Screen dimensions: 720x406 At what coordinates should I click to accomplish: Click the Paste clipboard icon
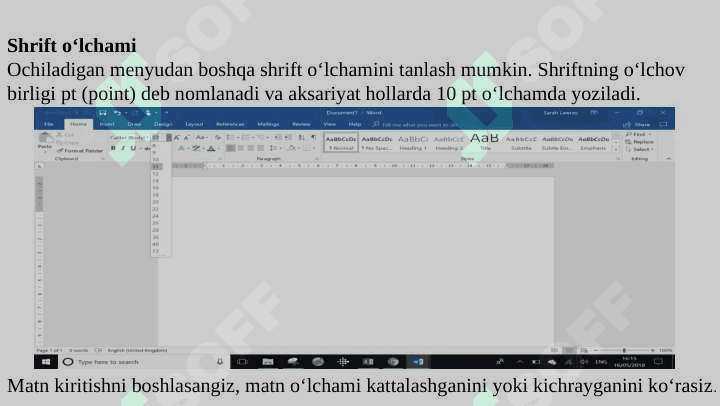45,138
